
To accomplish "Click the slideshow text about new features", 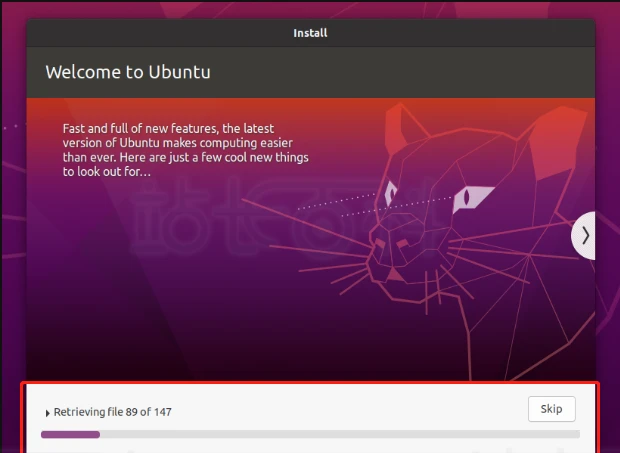I will coord(185,150).
